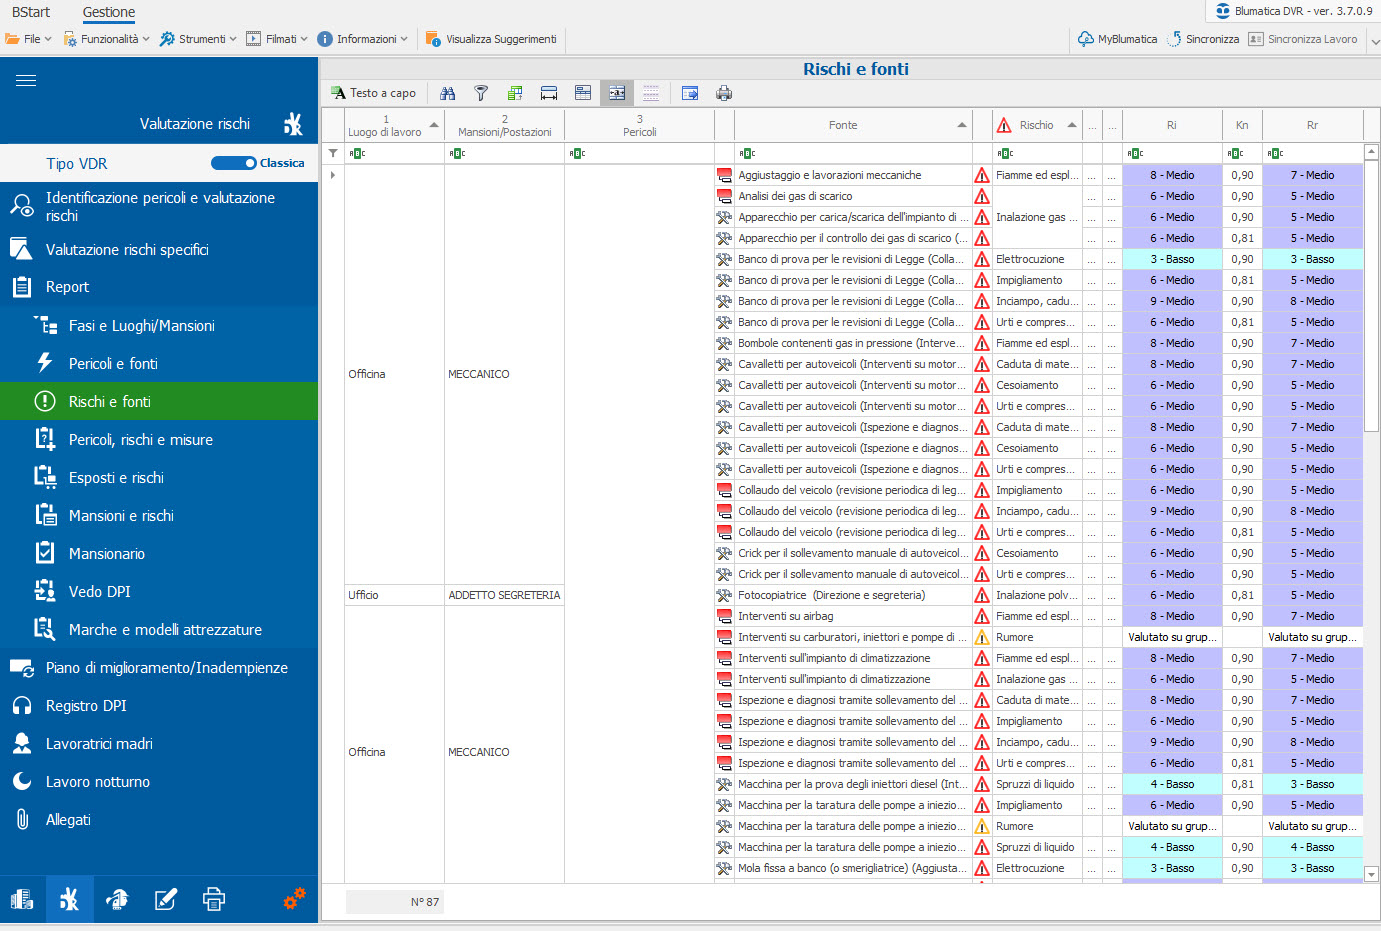This screenshot has width=1381, height=931.
Task: Open the hamburger menu in the sidebar
Action: [26, 81]
